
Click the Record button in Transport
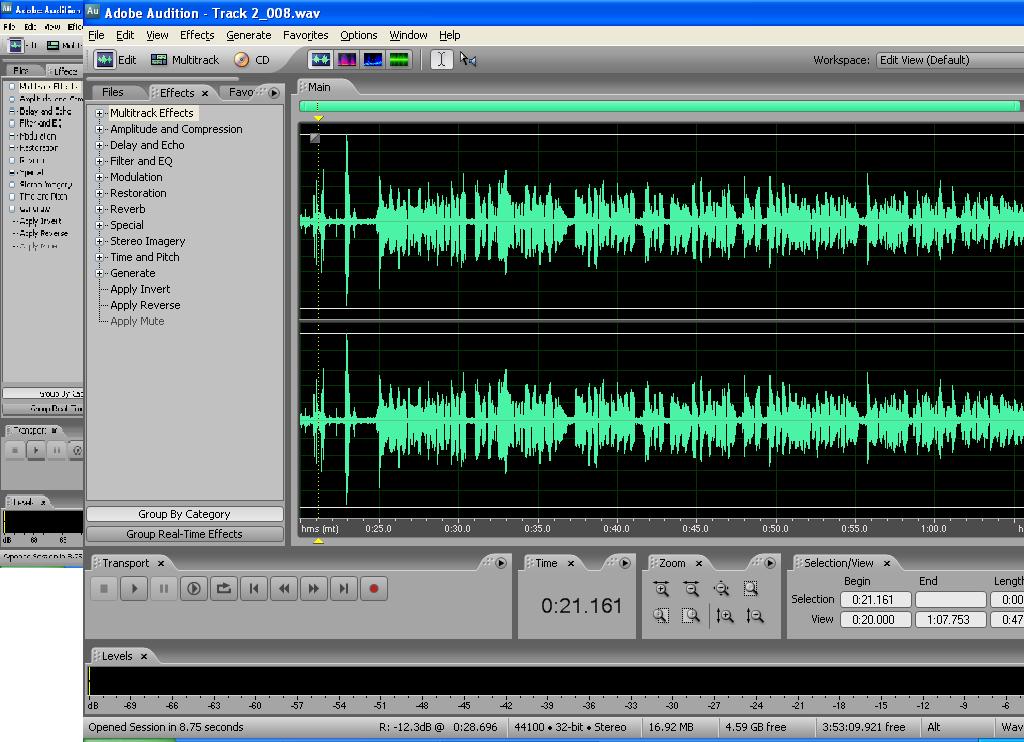click(374, 589)
